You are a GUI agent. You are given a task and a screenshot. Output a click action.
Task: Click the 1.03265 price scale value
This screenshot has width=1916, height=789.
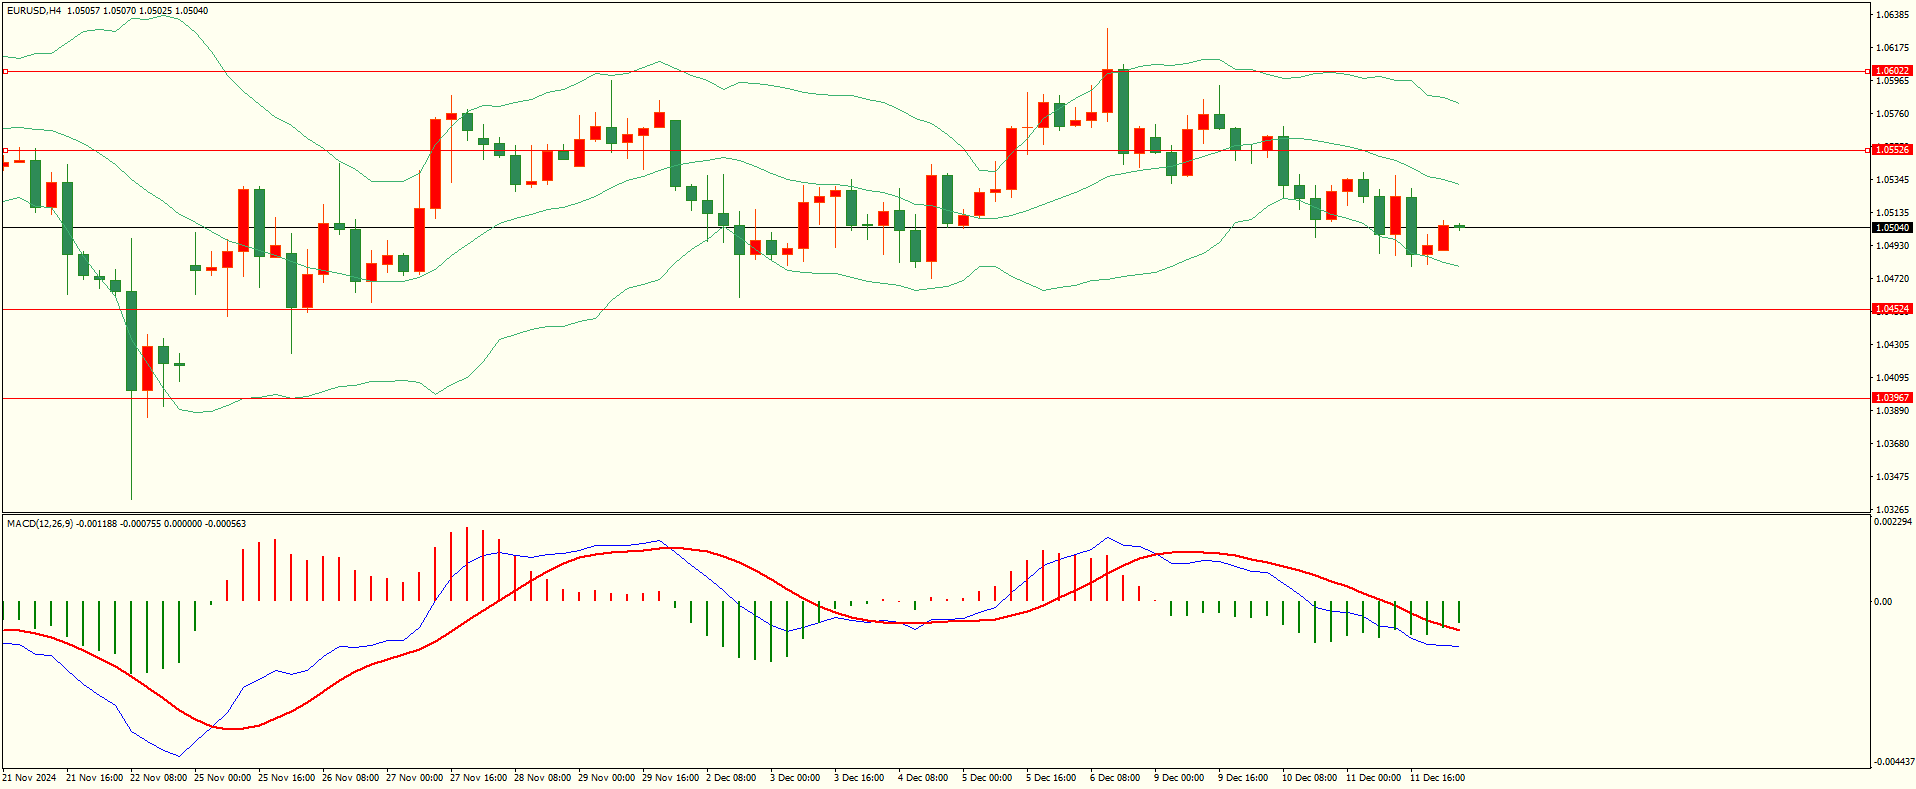[1893, 509]
